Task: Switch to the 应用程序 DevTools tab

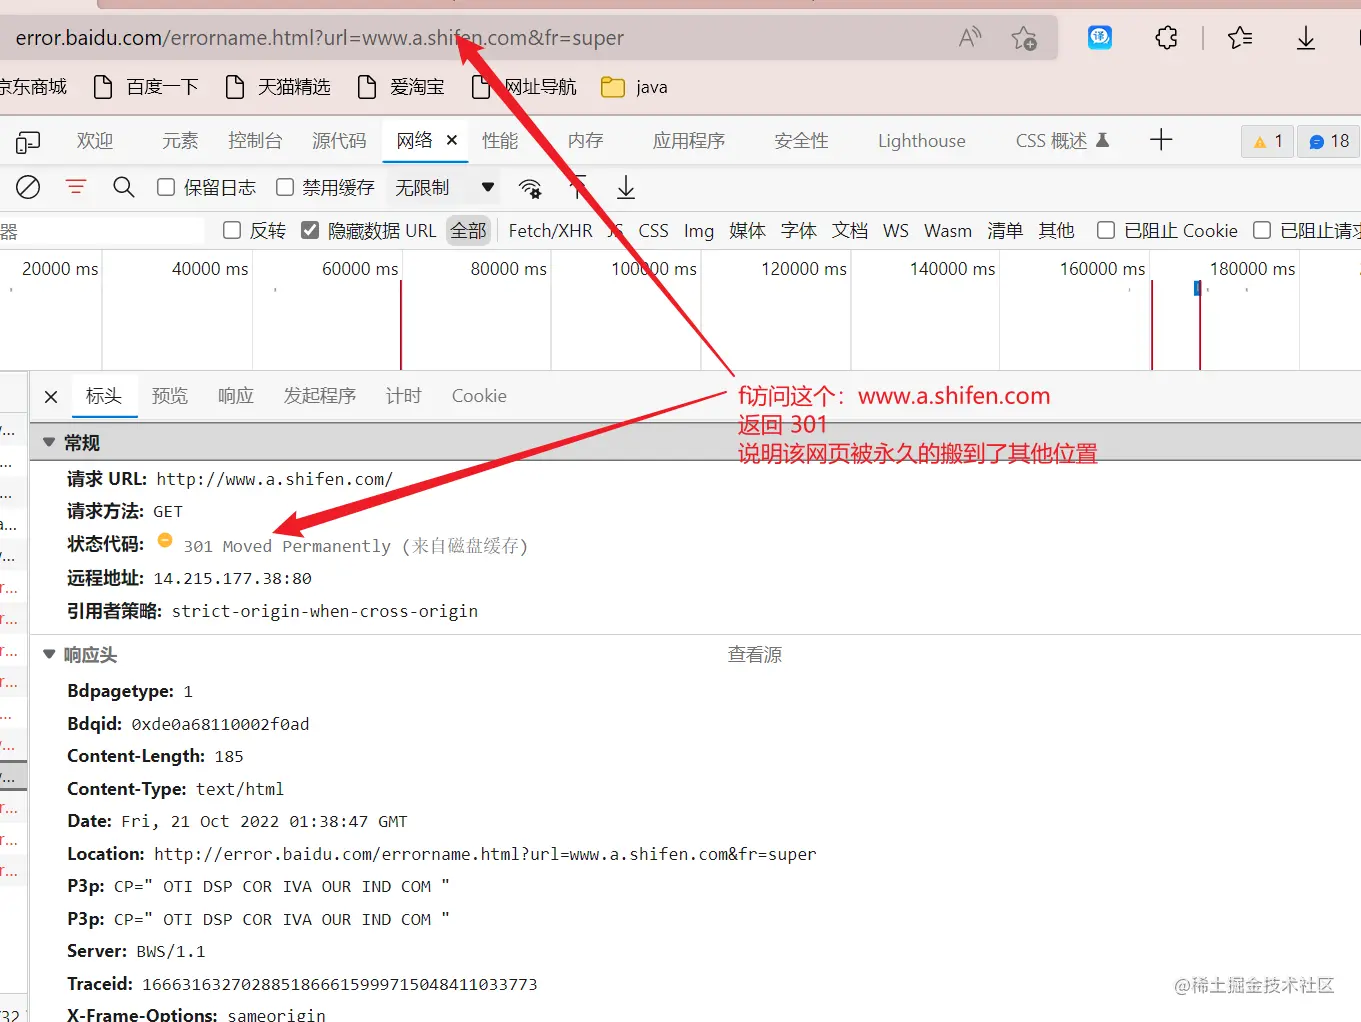Action: (x=689, y=141)
